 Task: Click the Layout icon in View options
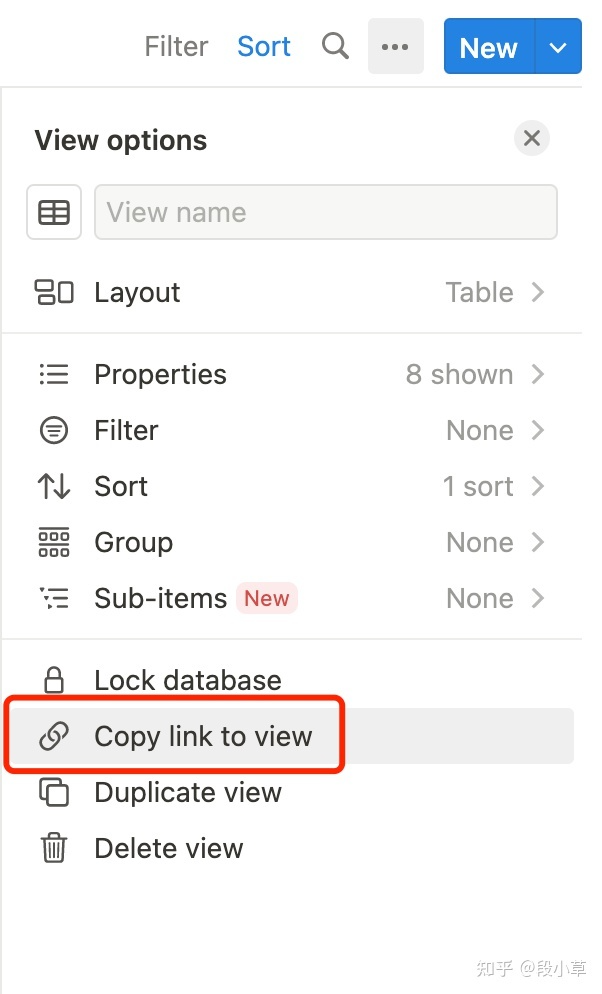click(54, 292)
